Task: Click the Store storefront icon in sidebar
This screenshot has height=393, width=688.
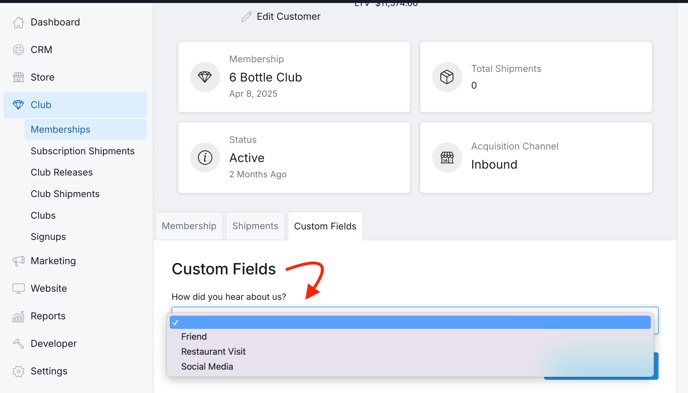Action: [18, 78]
